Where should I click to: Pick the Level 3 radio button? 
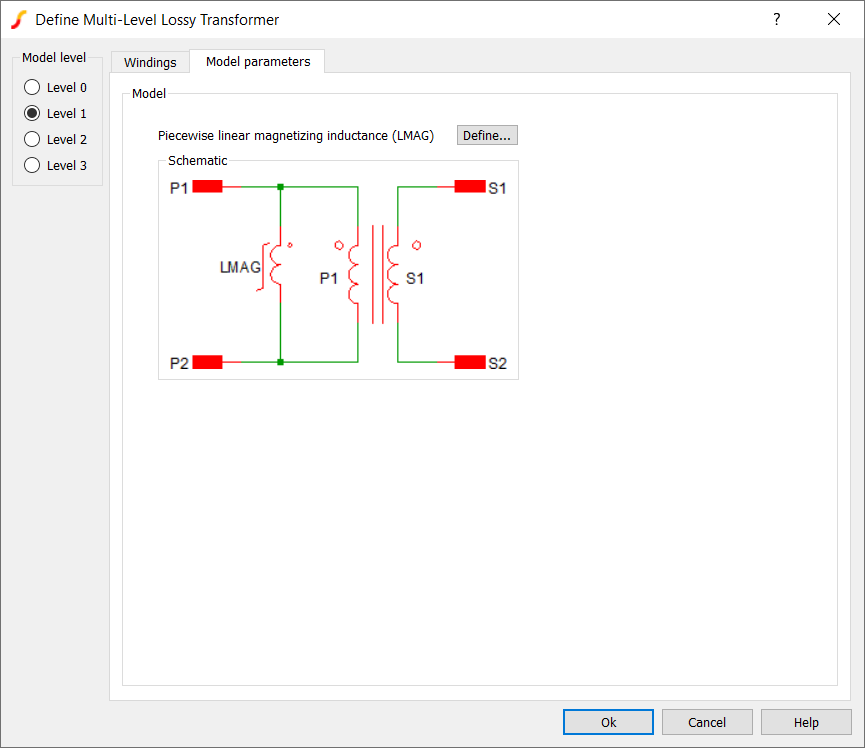[32, 166]
